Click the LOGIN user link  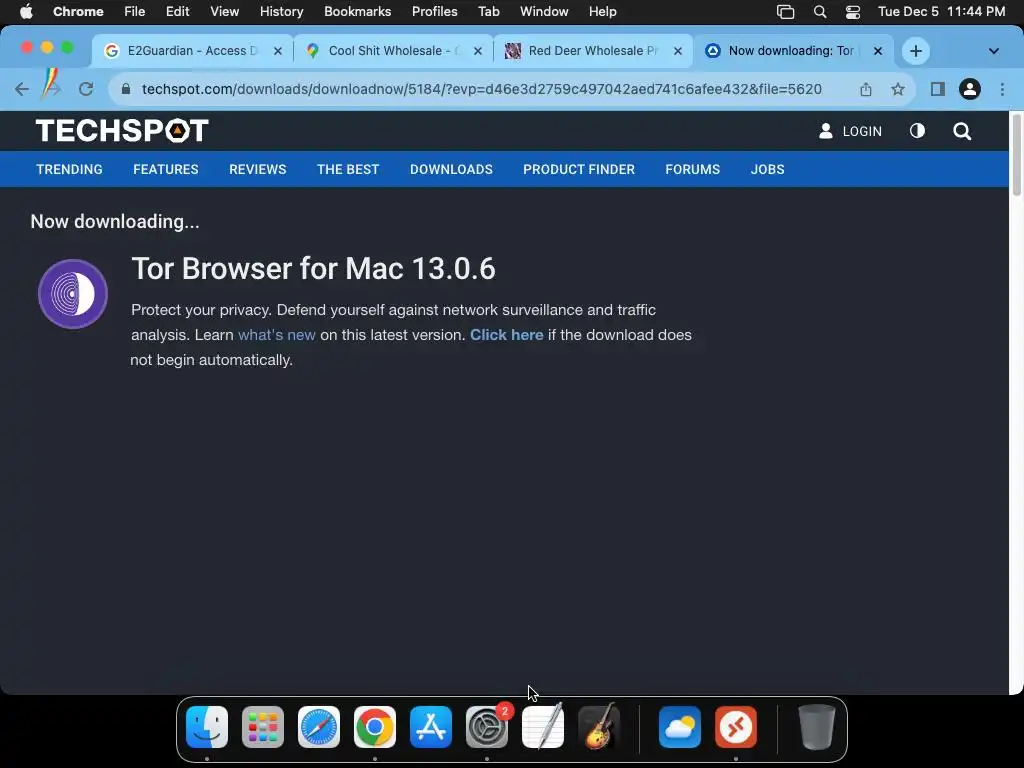pos(850,131)
